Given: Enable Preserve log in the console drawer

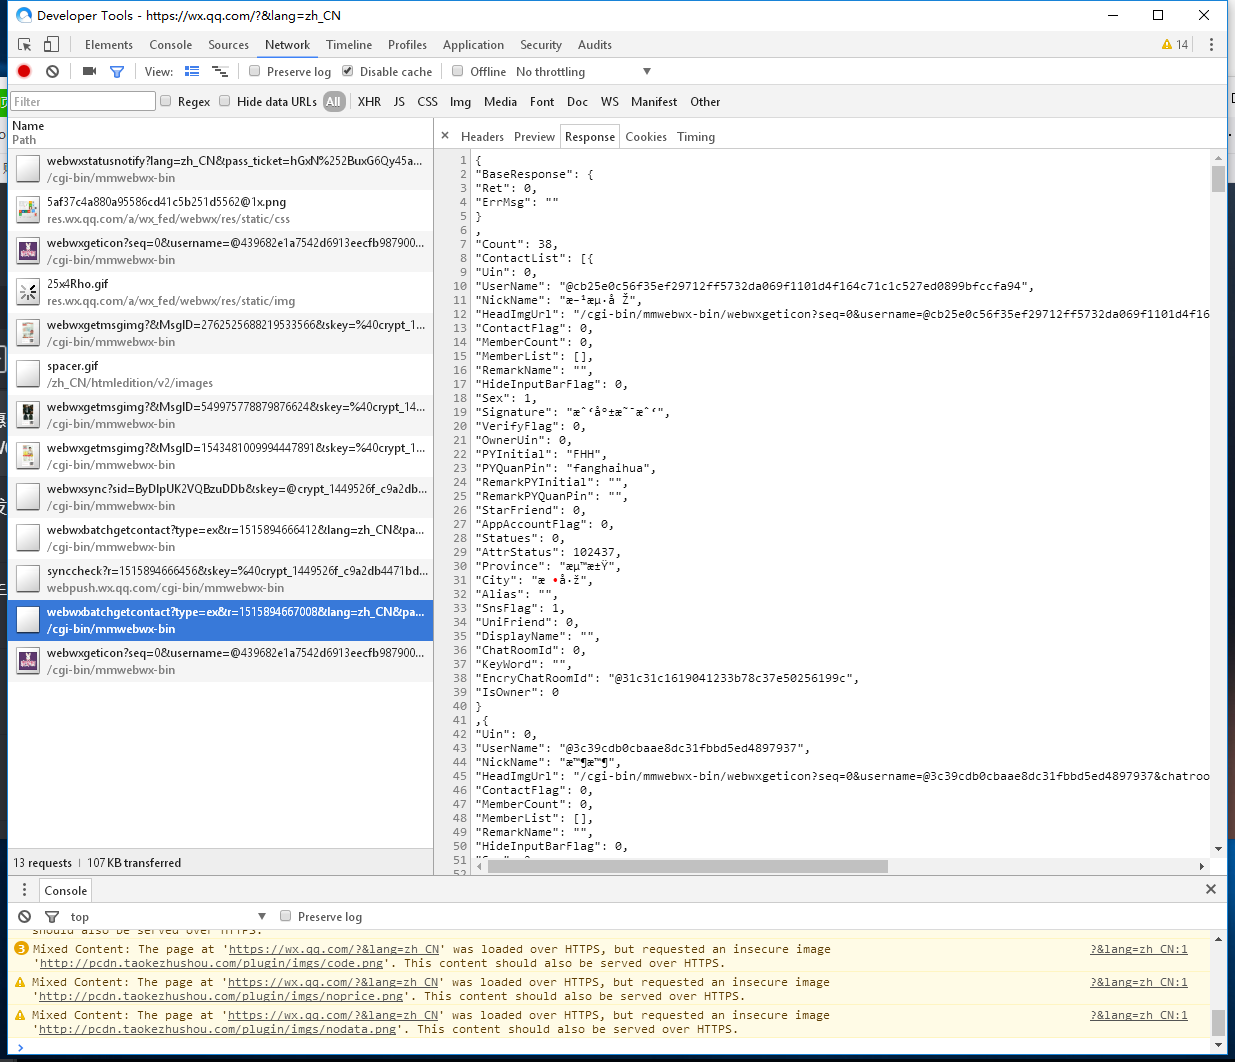Looking at the screenshot, I should click(286, 916).
